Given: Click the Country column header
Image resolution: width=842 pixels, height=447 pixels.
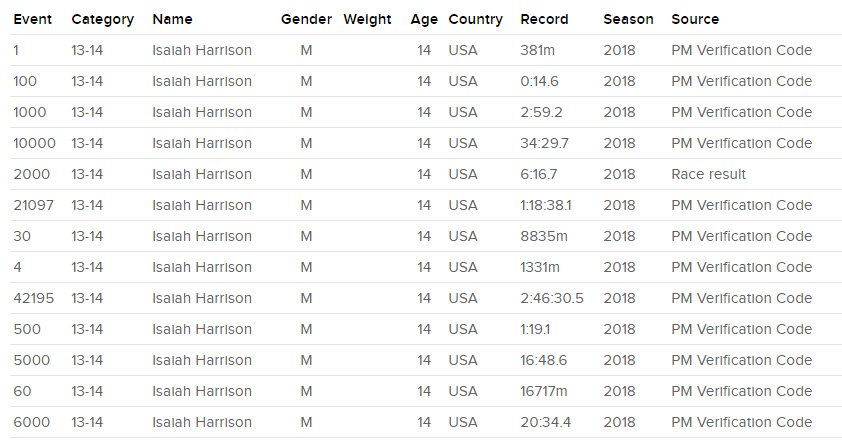Looking at the screenshot, I should [x=476, y=19].
